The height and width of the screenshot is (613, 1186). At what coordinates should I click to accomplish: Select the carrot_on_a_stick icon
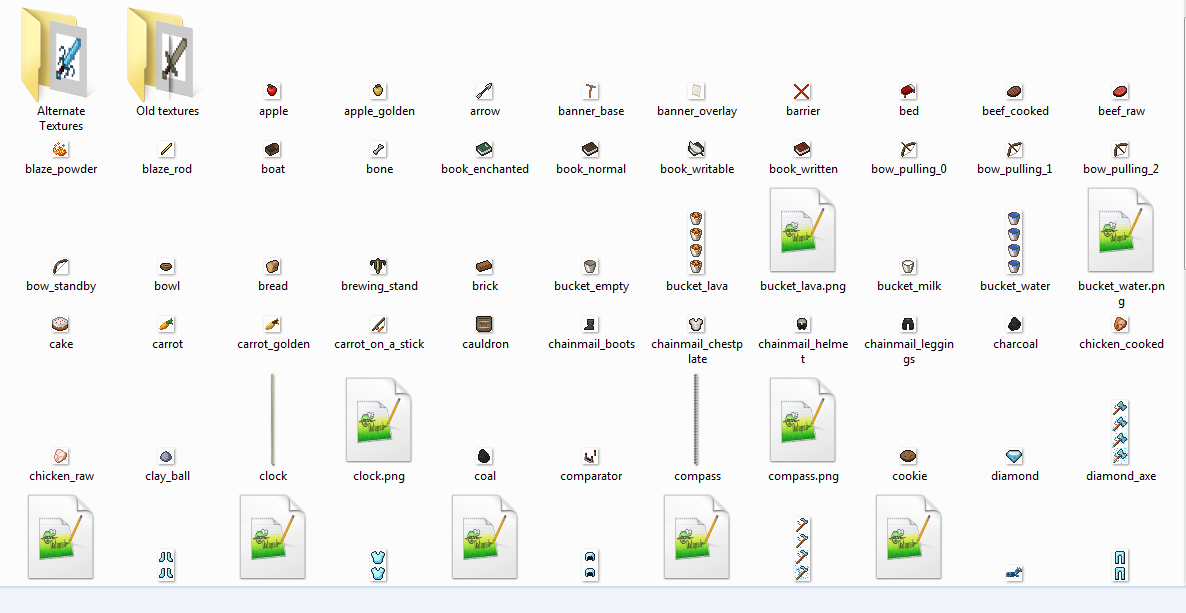(378, 324)
